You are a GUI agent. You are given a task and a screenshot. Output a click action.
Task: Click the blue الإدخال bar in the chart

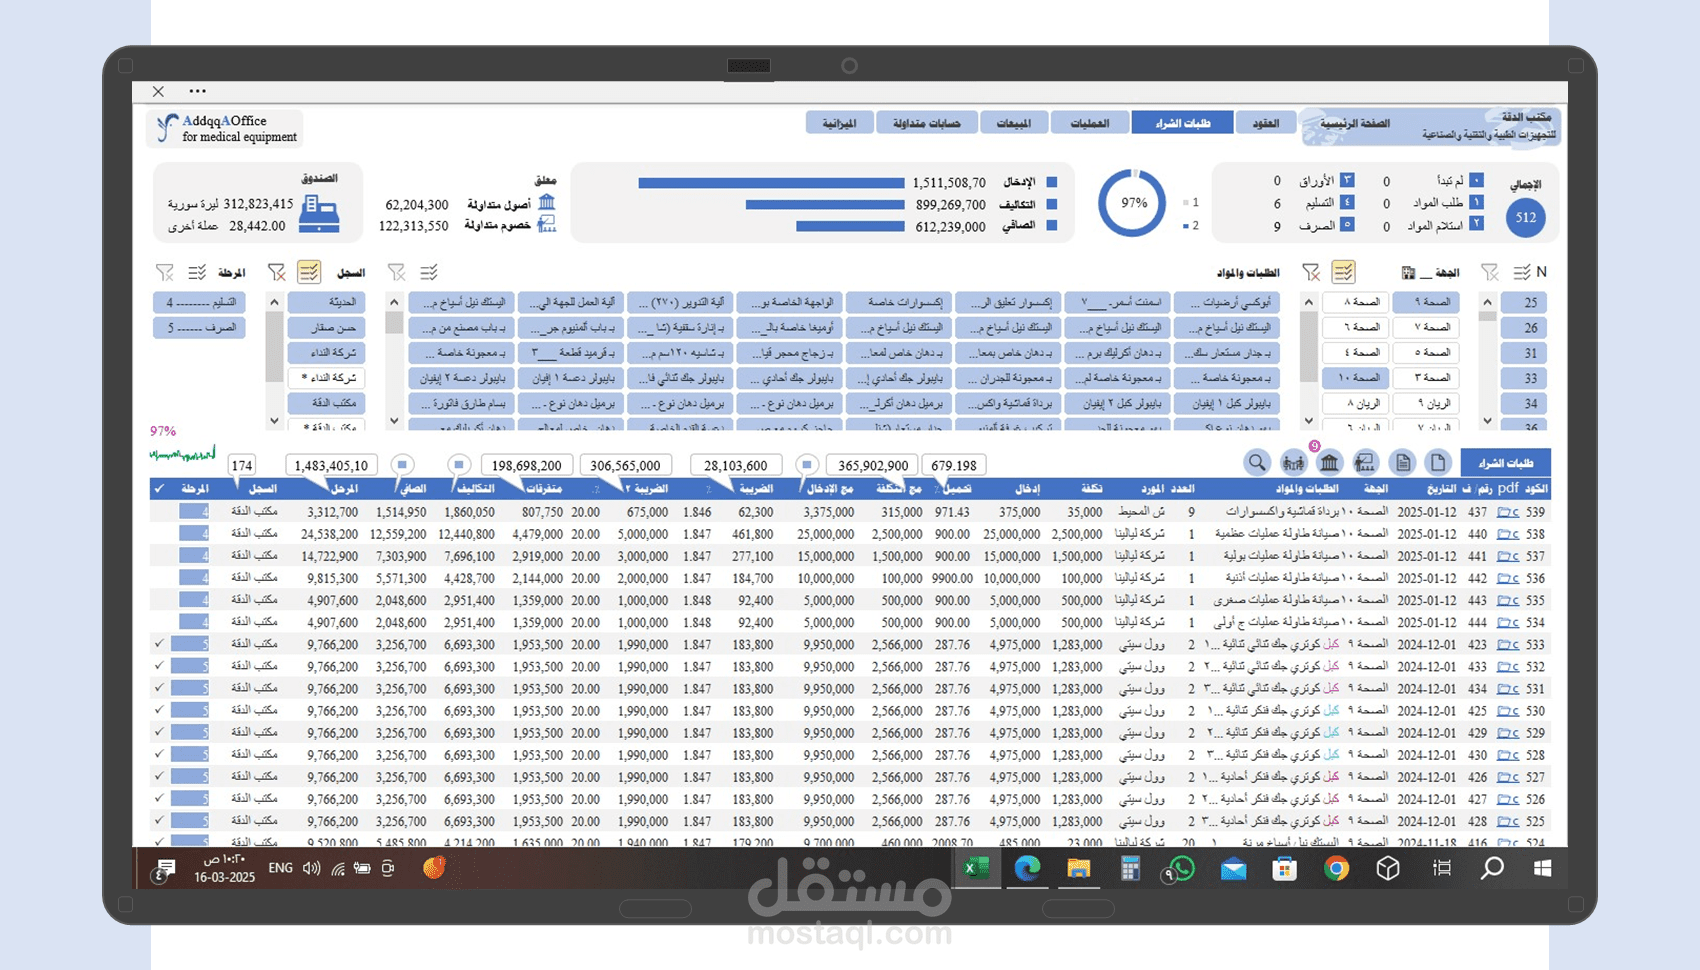pyautogui.click(x=771, y=183)
